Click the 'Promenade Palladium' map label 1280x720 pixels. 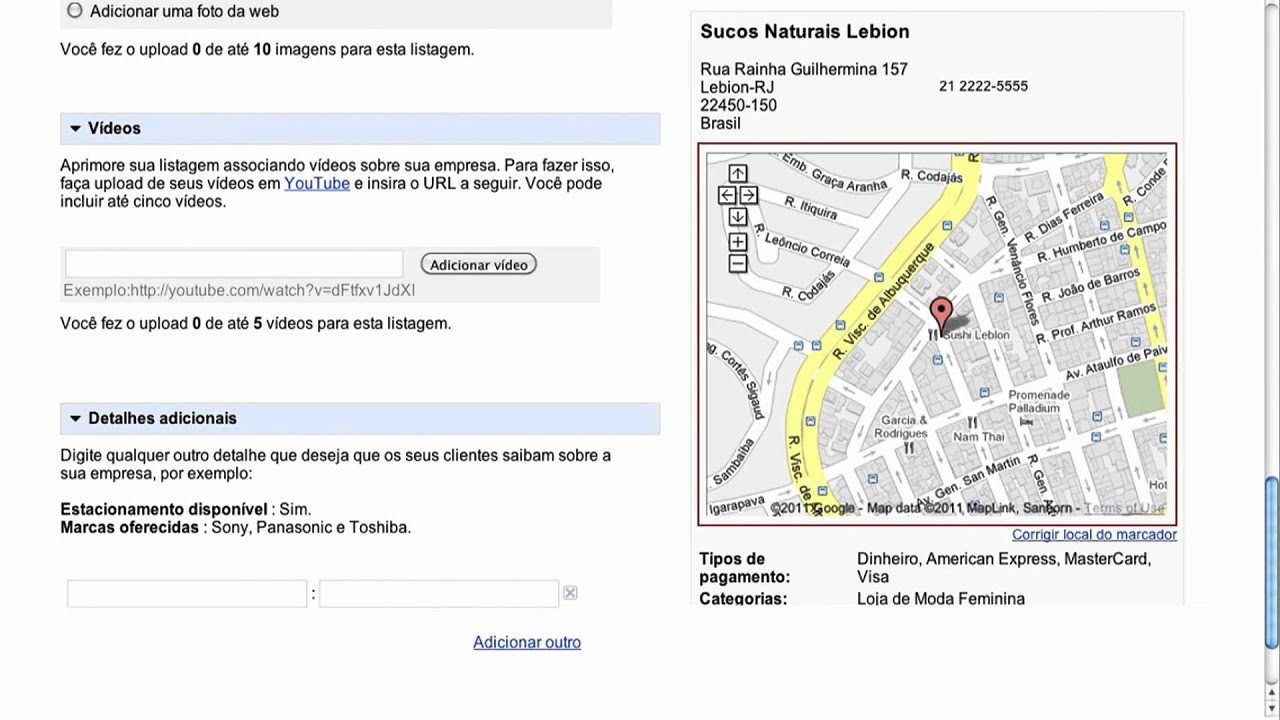[x=1038, y=401]
